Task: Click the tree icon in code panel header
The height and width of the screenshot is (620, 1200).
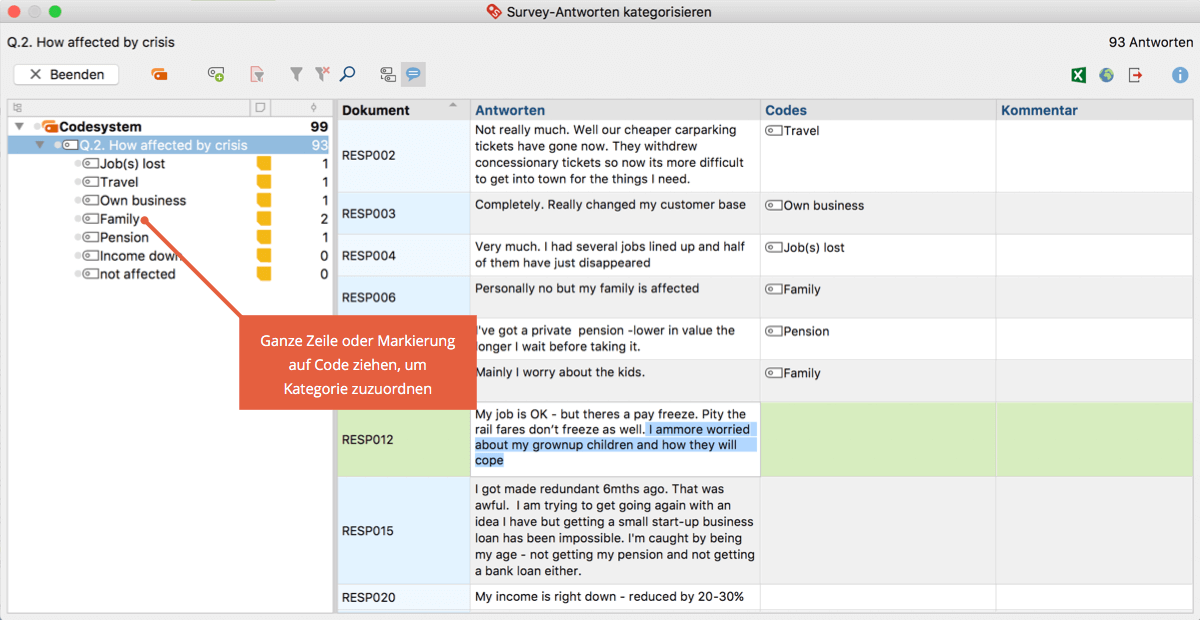Action: 17,107
